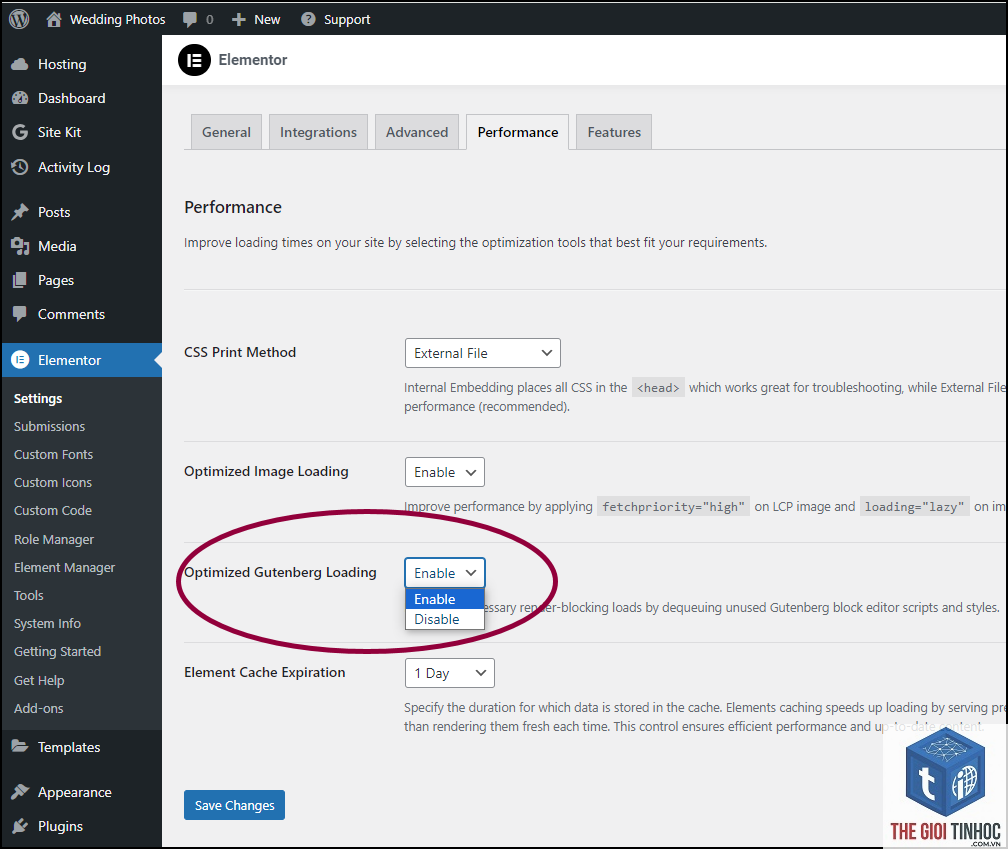
Task: Click the Media icon in sidebar
Action: (x=20, y=246)
